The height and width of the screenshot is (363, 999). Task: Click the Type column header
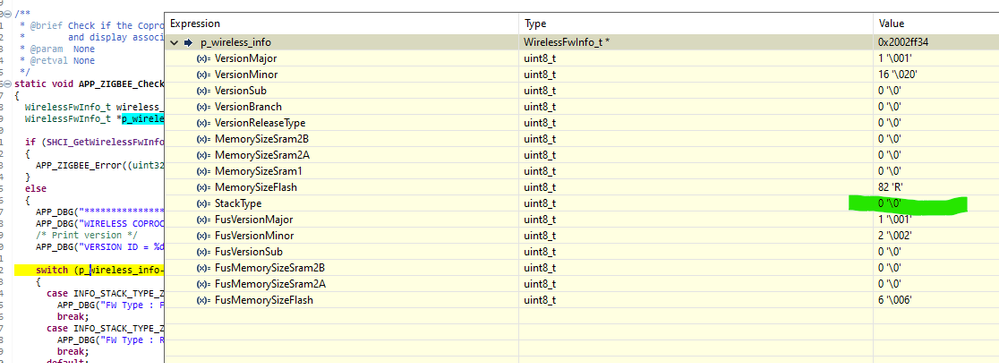[535, 24]
